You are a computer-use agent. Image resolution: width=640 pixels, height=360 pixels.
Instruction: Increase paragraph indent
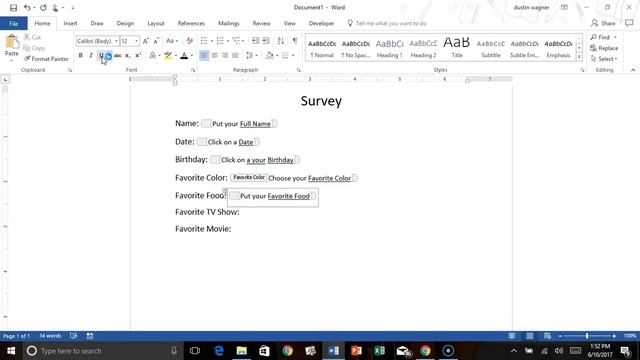(x=266, y=41)
